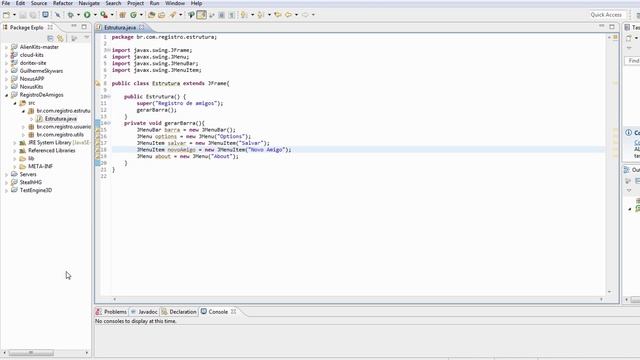Expand the Servers project node
Image resolution: width=640 pixels, height=360 pixels.
tap(7, 175)
